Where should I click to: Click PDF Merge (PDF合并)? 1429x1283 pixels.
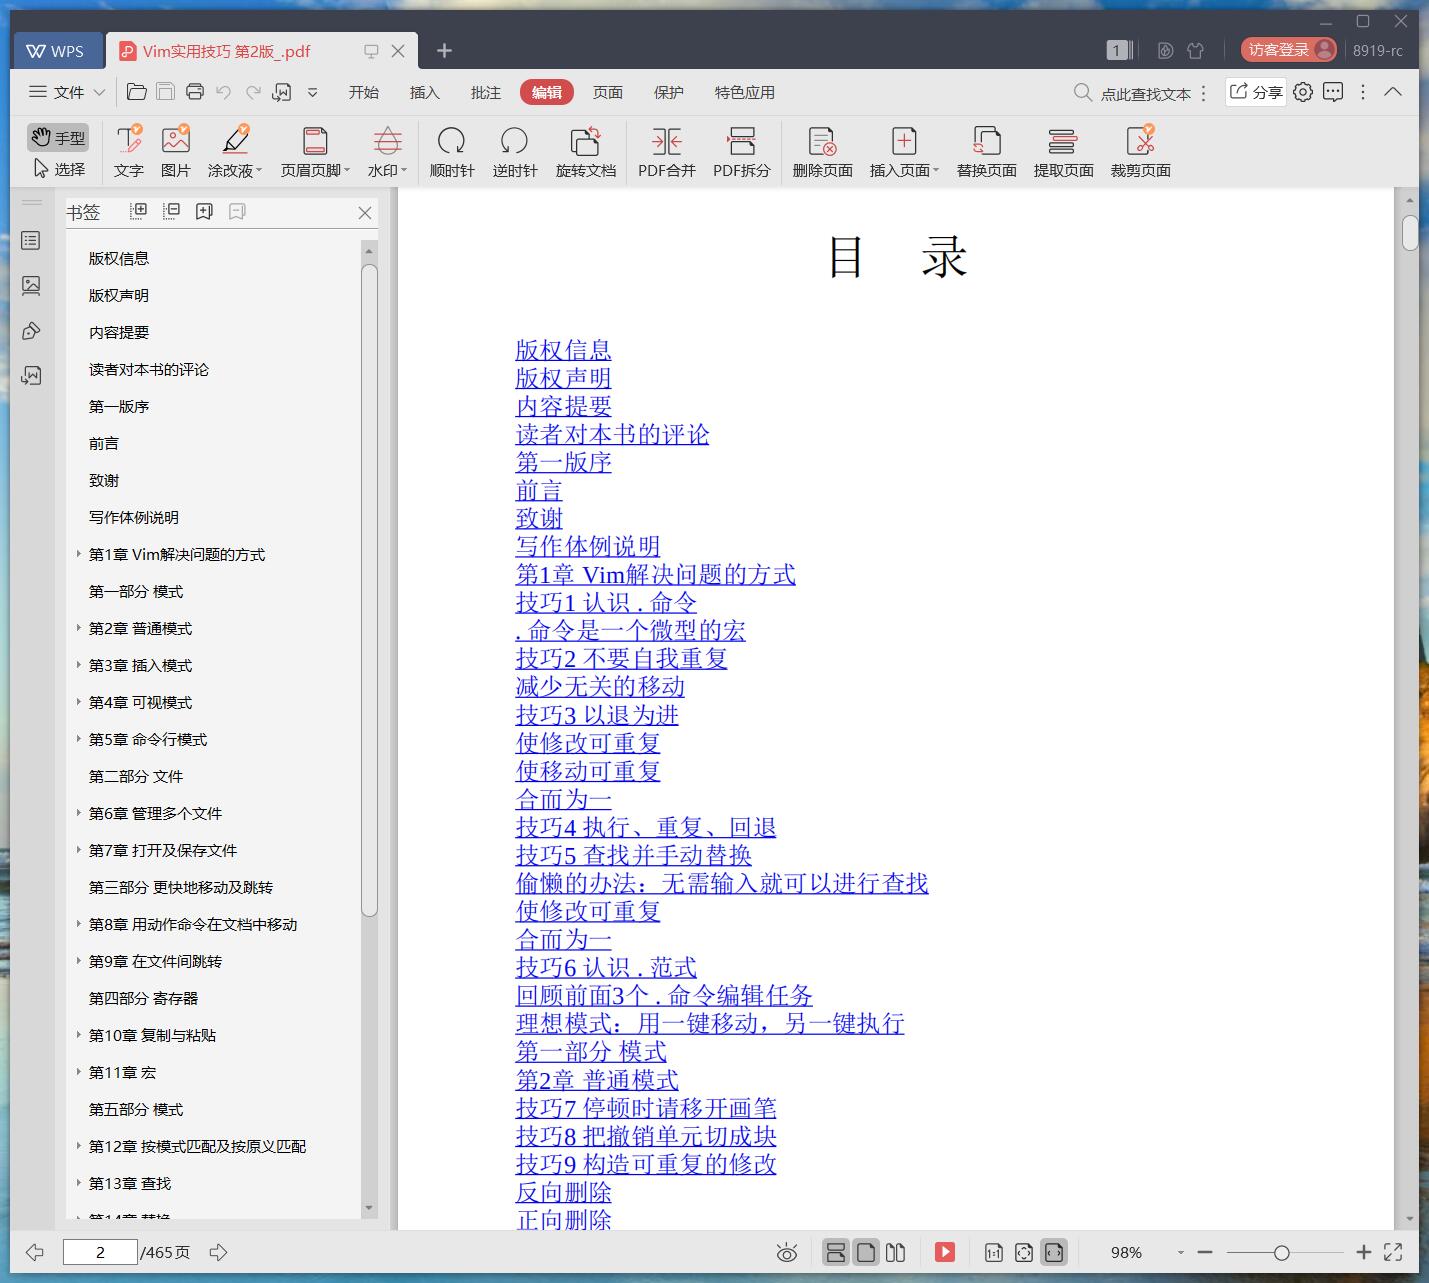coord(667,152)
